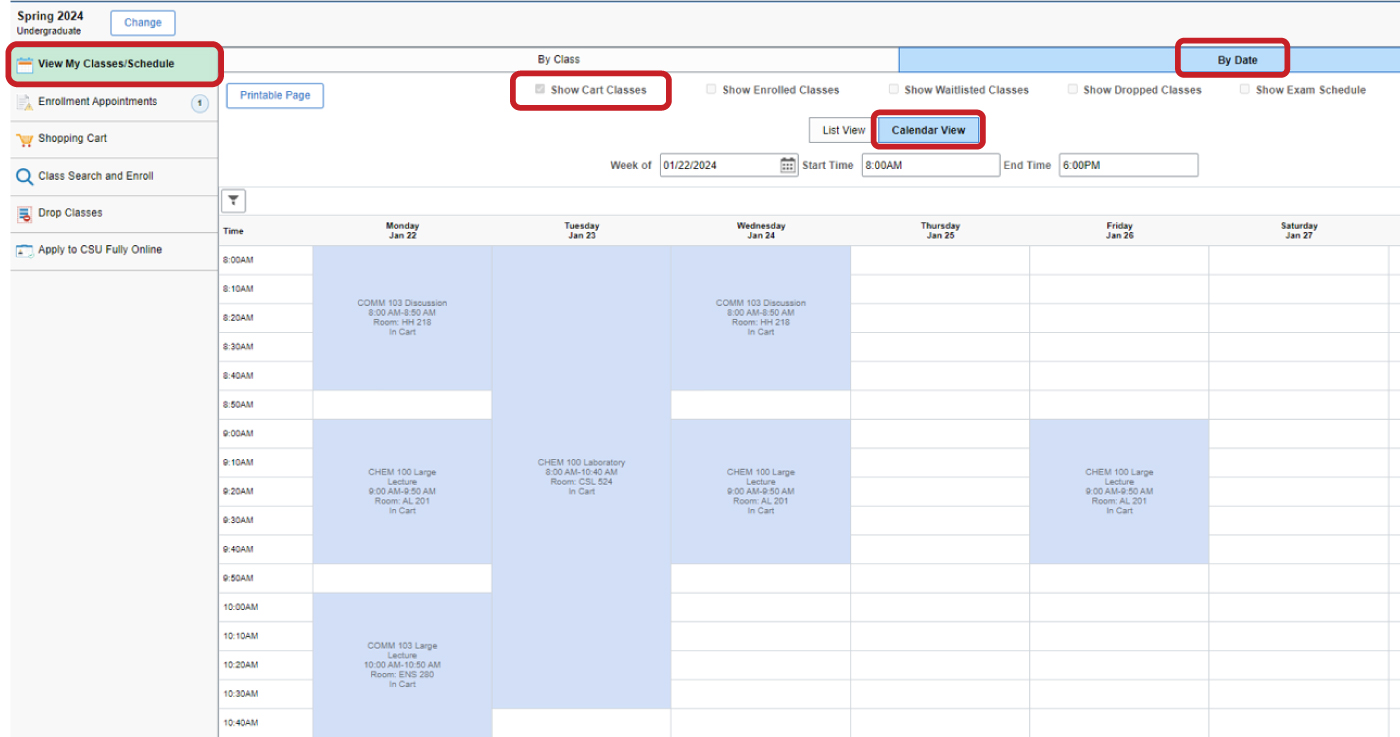This screenshot has width=1400, height=737.
Task: Click the 10:00AM time row label
Action: pyautogui.click(x=240, y=607)
